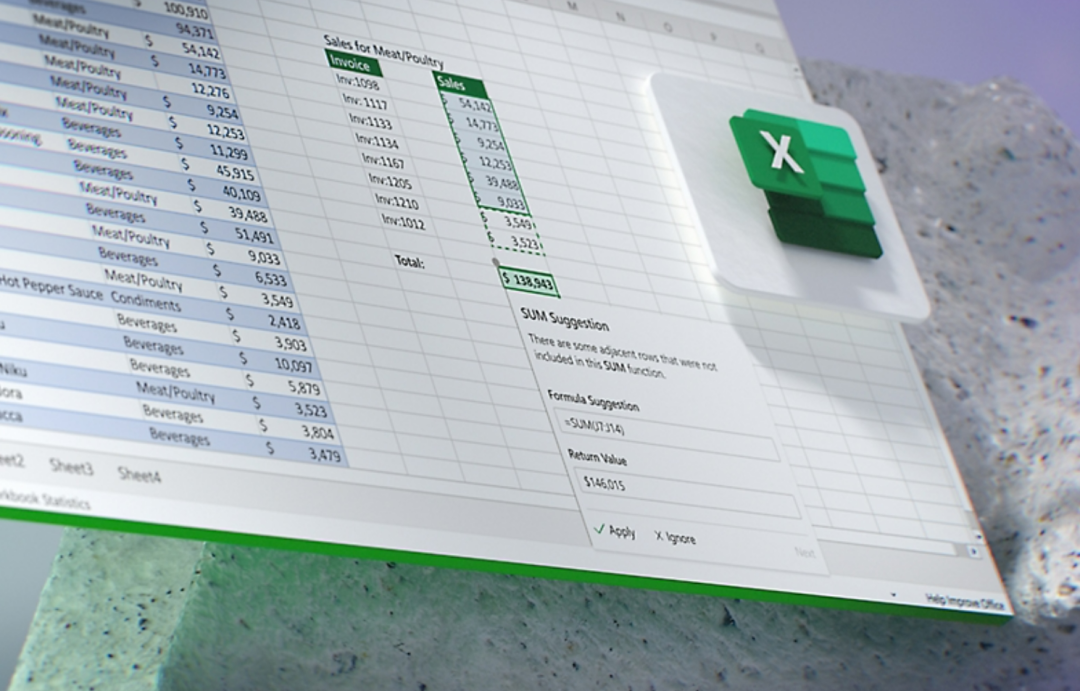1080x691 pixels.
Task: Select the 12,276 cell
Action: click(210, 90)
